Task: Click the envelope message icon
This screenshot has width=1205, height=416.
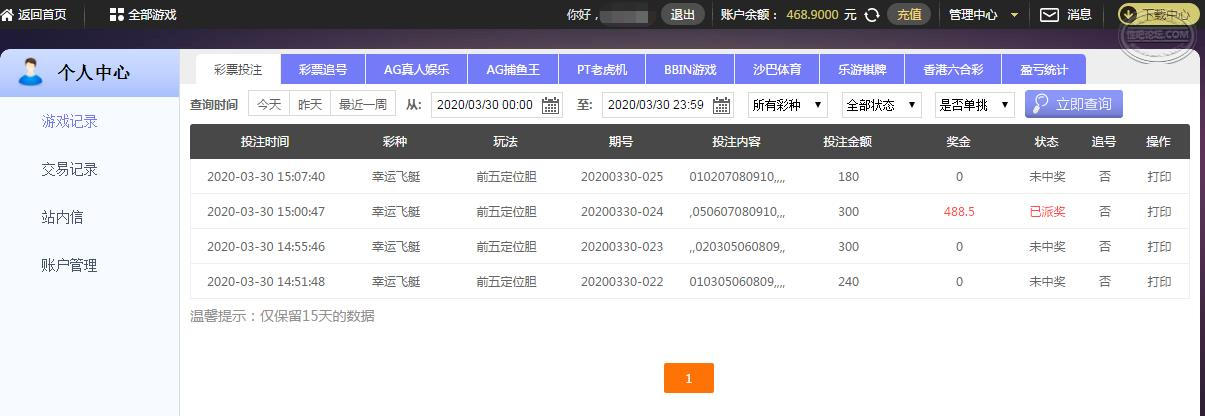Action: (x=1049, y=15)
